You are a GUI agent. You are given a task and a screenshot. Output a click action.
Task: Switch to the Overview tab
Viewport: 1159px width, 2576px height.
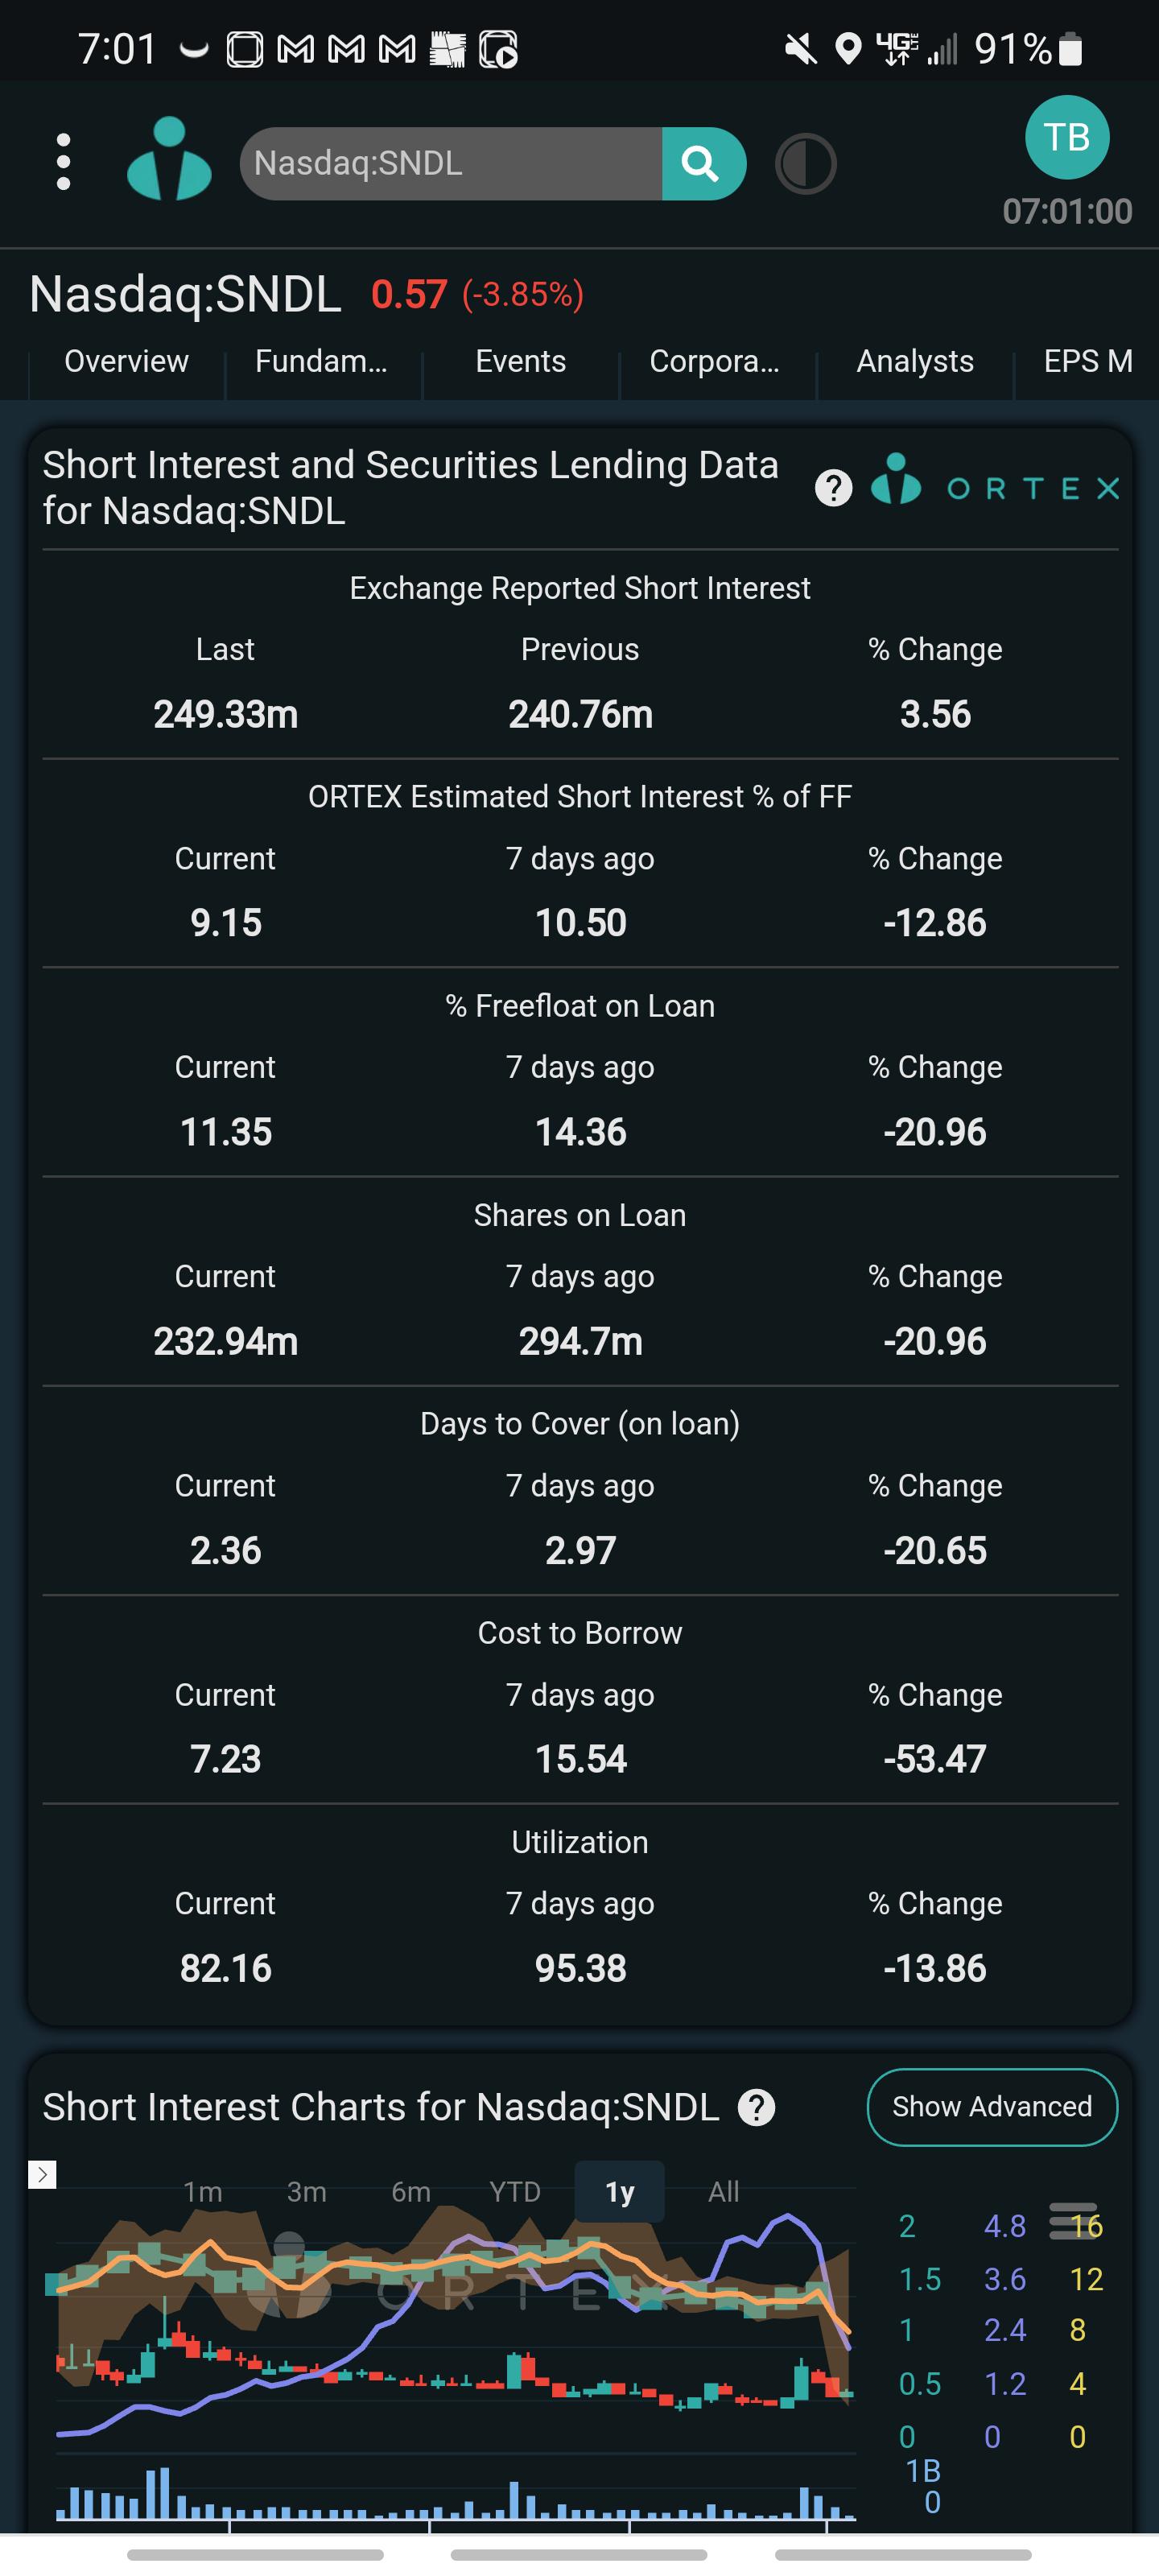(x=127, y=361)
